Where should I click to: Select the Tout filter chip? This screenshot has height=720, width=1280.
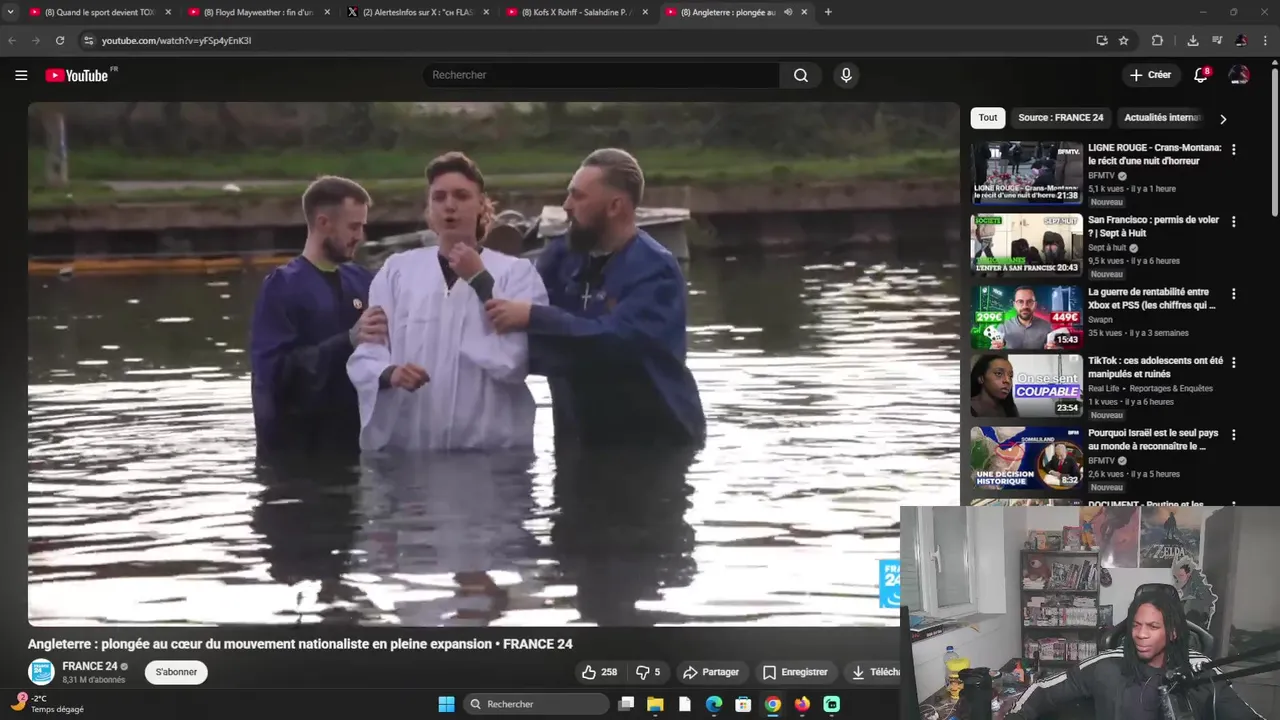988,118
